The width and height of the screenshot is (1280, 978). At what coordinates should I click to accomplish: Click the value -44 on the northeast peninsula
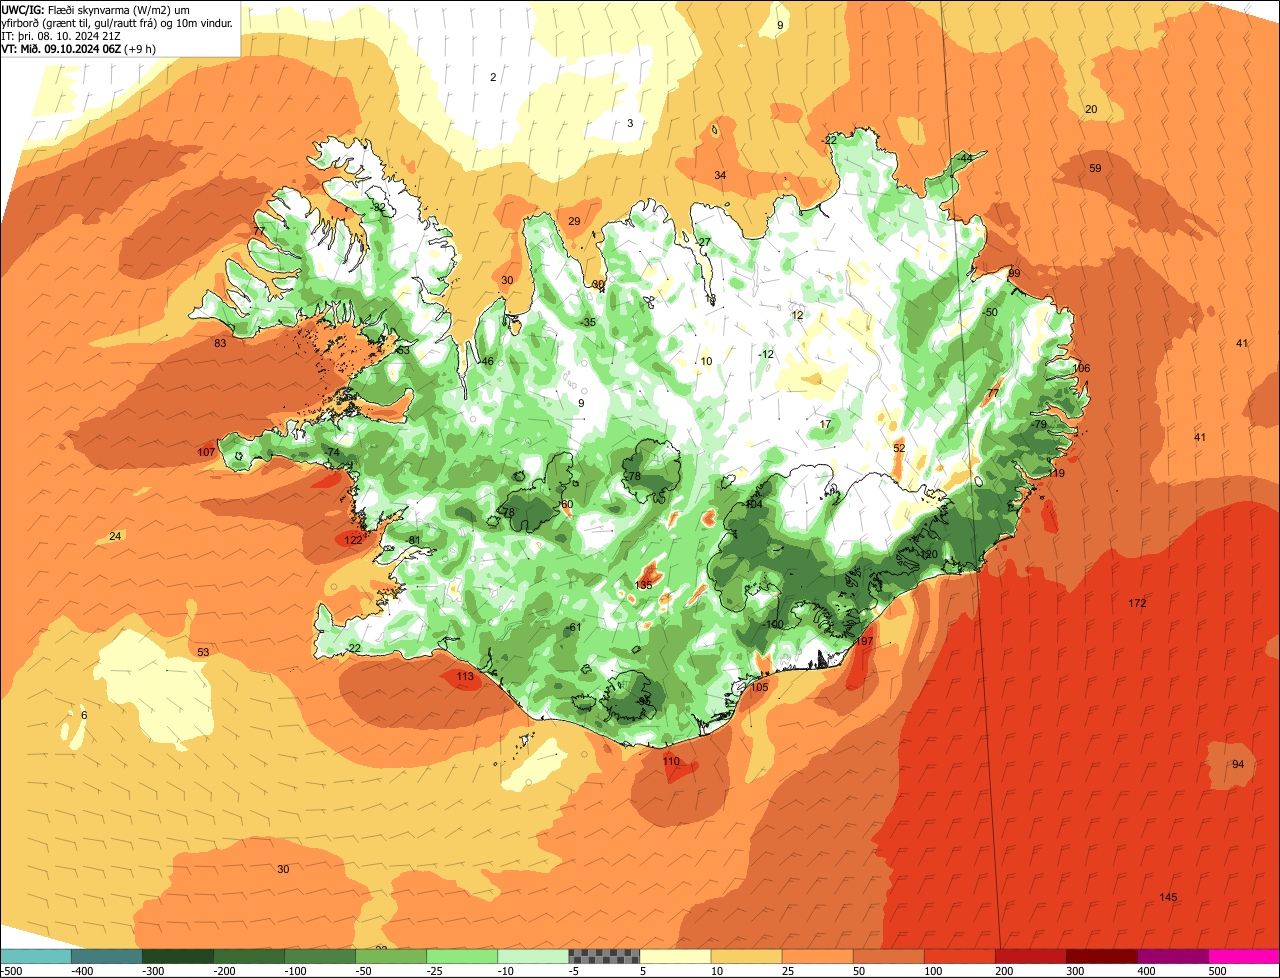[964, 159]
